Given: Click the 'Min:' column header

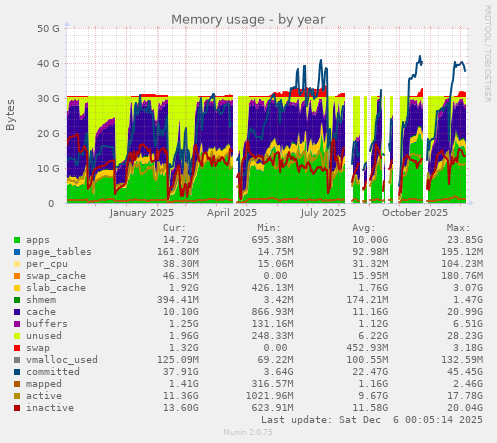Looking at the screenshot, I should point(269,228).
